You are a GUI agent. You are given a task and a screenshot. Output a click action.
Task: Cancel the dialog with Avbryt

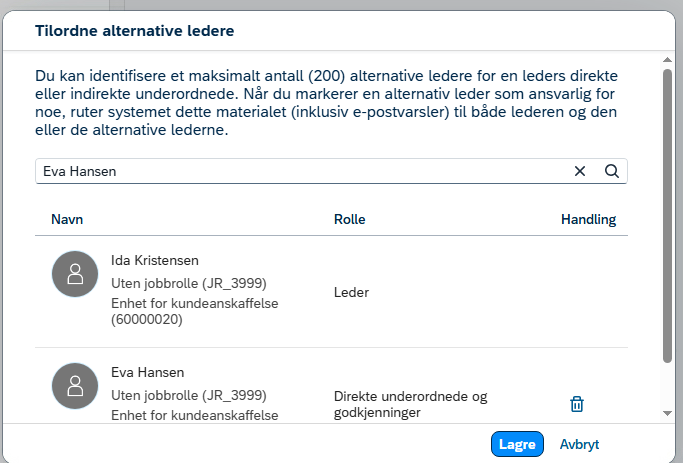(x=579, y=444)
